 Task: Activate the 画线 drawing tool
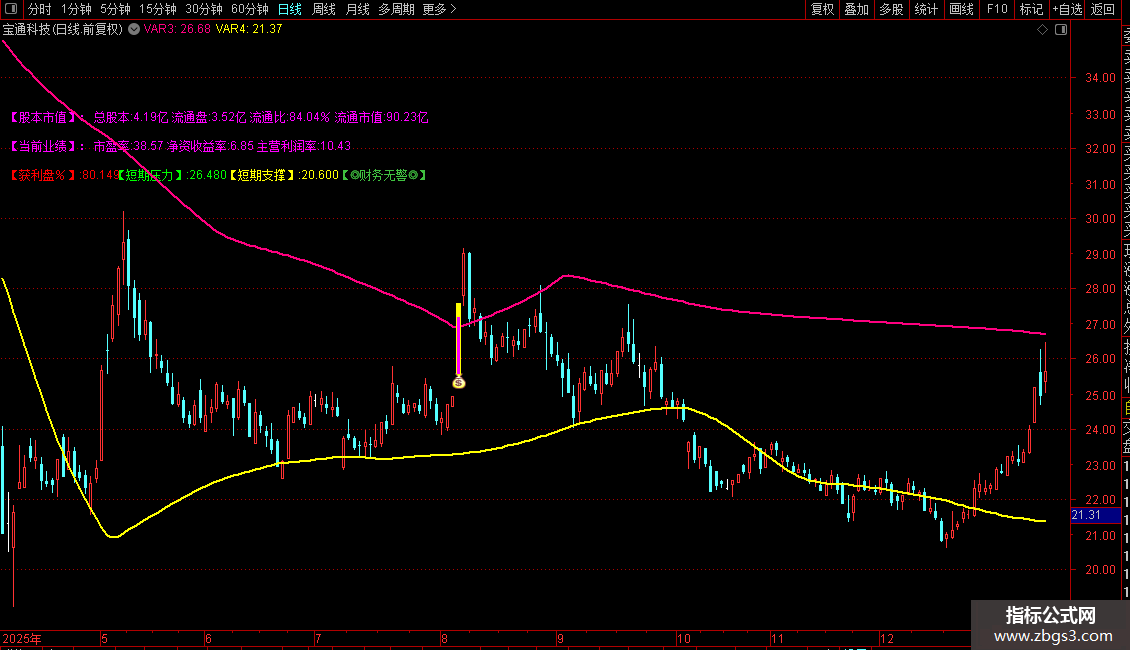961,9
